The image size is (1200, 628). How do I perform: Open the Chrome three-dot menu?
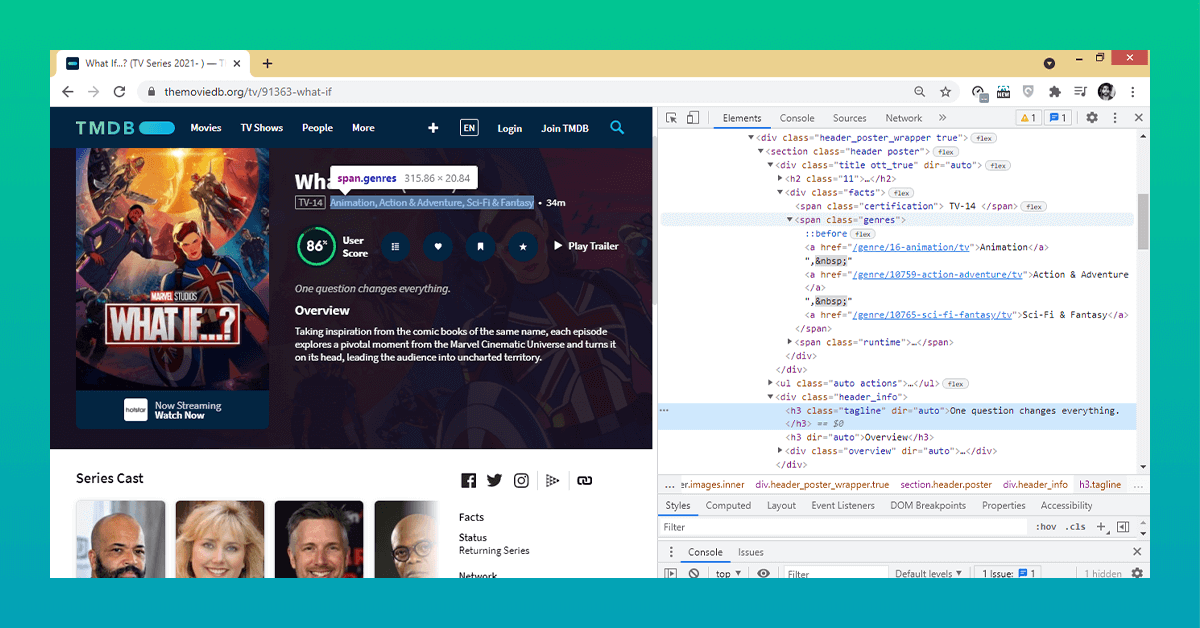1133,91
